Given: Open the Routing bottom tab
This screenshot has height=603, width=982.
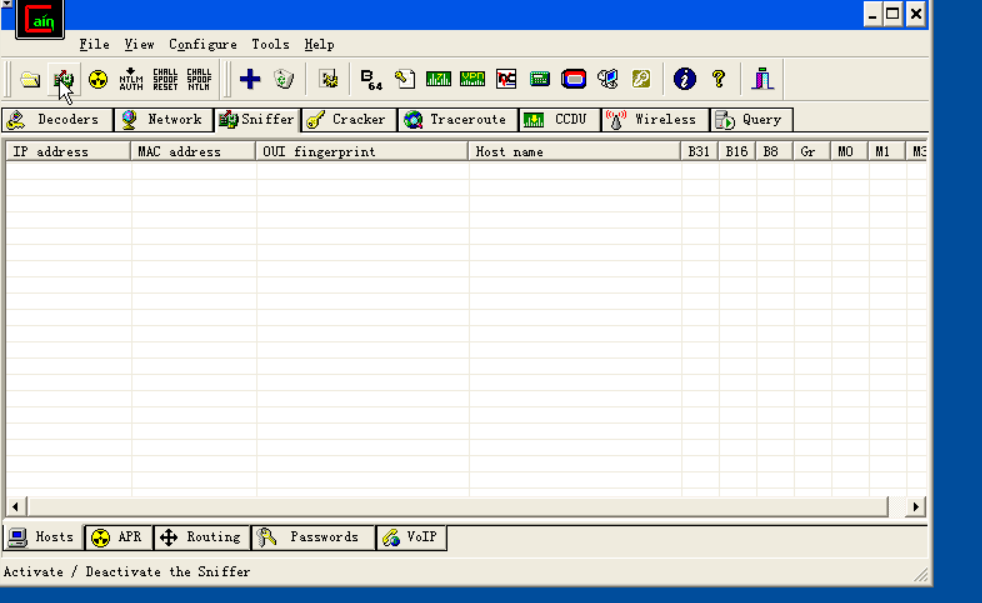Looking at the screenshot, I should 202,537.
